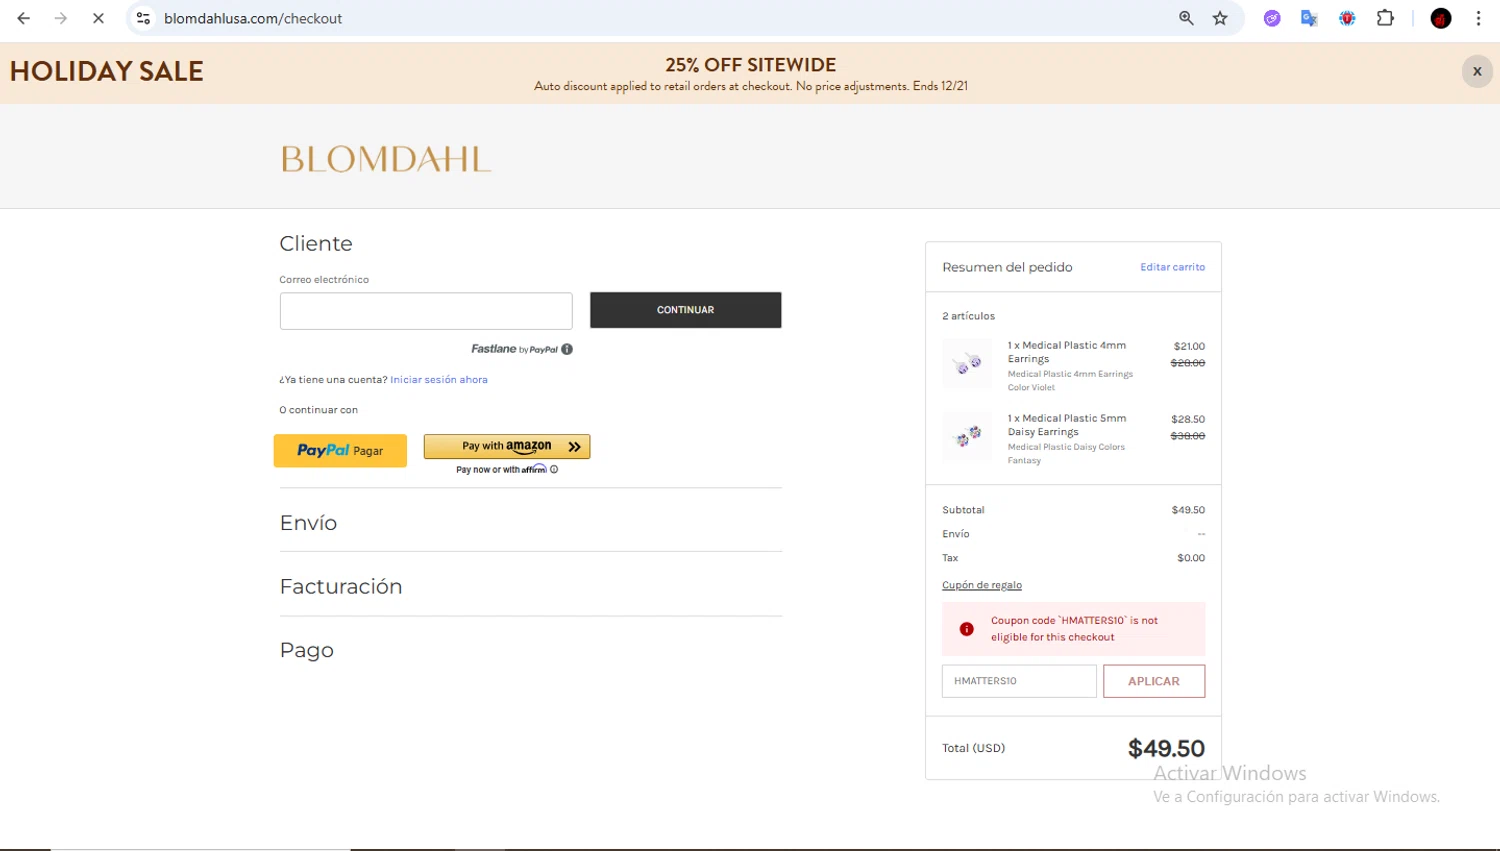
Task: Expand the Envío section heading
Action: point(308,523)
